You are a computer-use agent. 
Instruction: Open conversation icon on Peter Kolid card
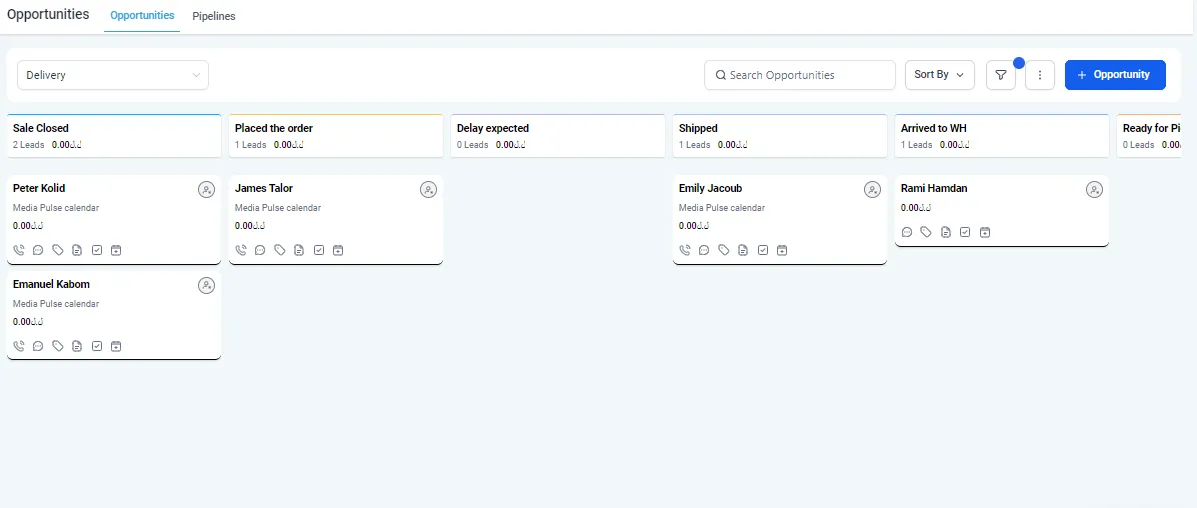point(38,250)
